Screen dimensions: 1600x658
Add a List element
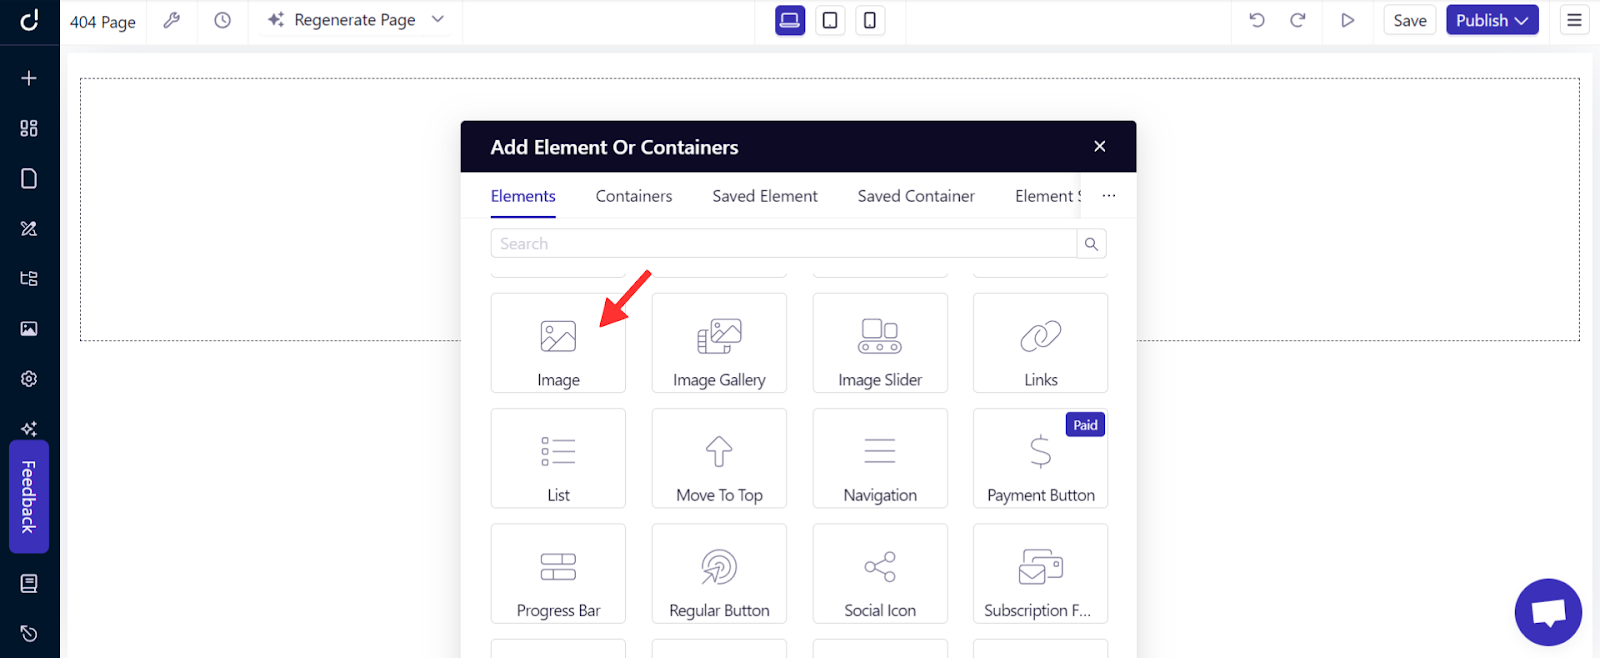click(558, 458)
